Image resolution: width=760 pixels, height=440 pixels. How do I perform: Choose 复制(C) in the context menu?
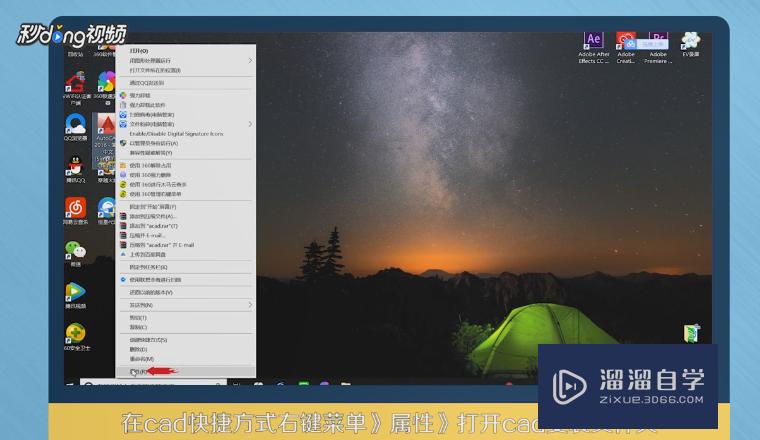186,327
